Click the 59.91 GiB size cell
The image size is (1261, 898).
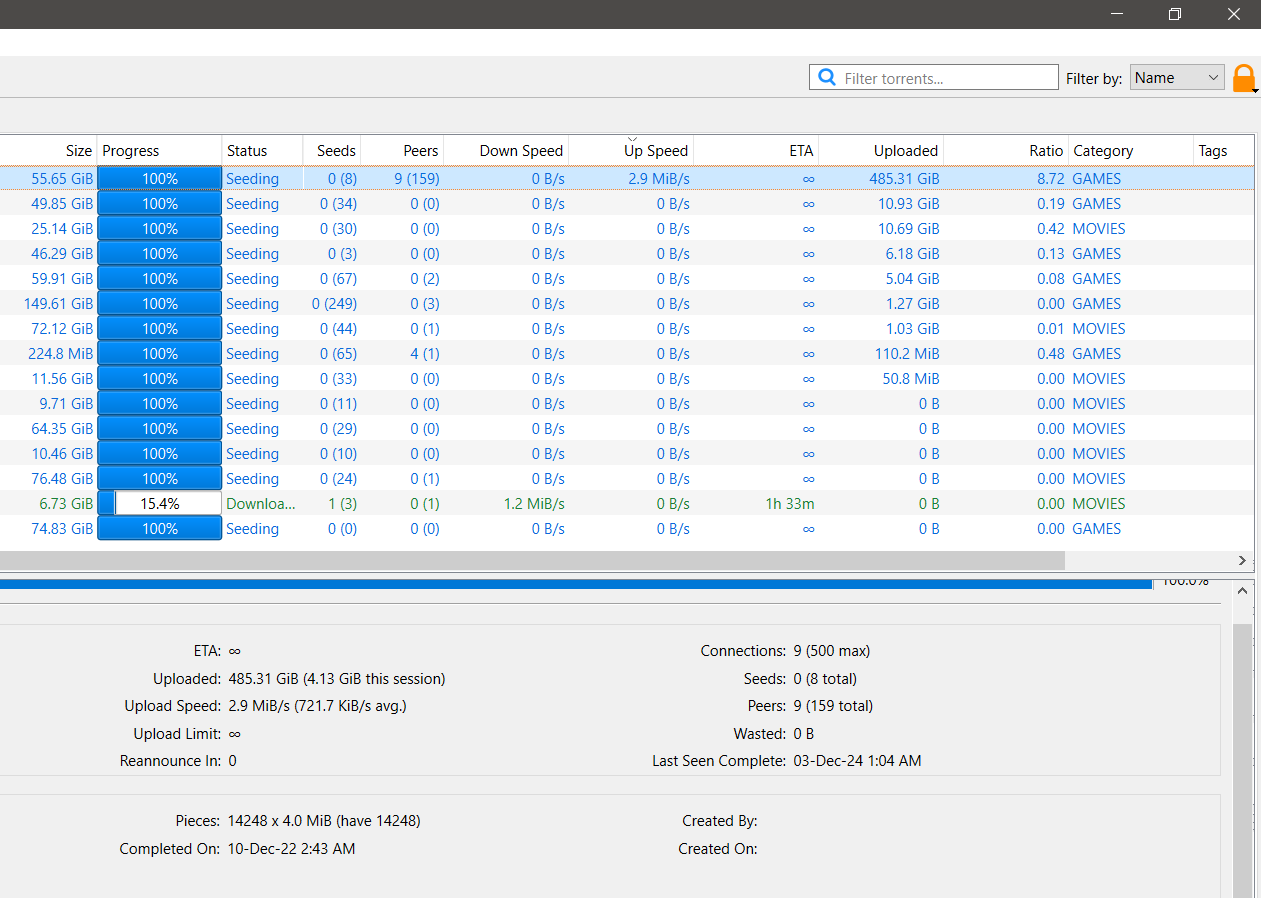click(x=62, y=279)
